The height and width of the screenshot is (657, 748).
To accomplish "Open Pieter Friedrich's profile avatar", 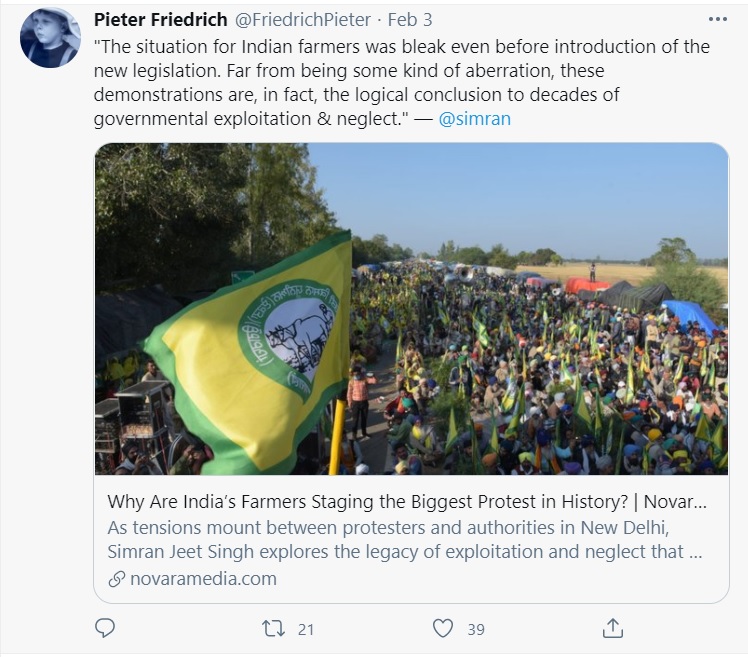I will (x=50, y=38).
